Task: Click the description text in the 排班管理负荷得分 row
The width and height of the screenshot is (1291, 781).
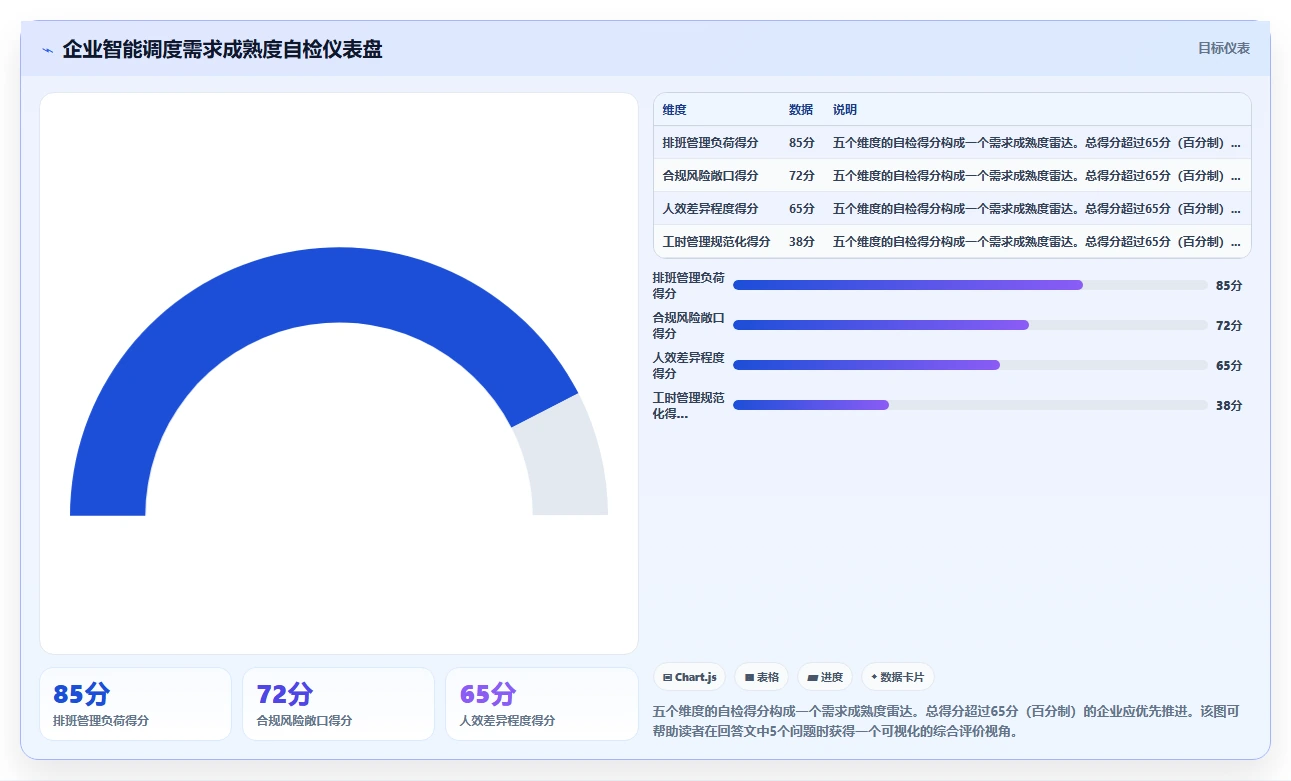Action: [1037, 143]
